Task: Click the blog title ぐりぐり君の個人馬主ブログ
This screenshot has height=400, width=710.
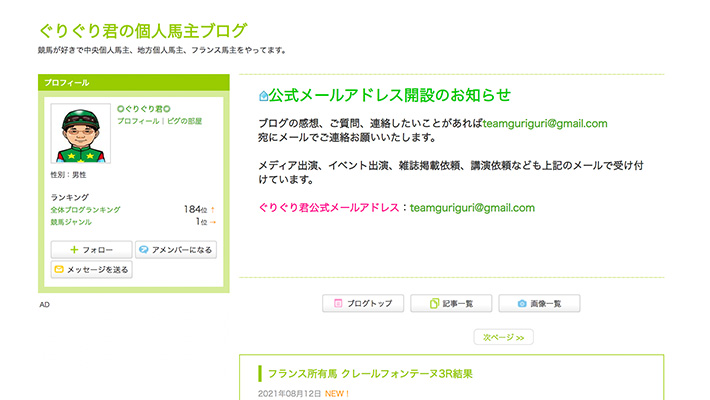Action: [x=143, y=31]
